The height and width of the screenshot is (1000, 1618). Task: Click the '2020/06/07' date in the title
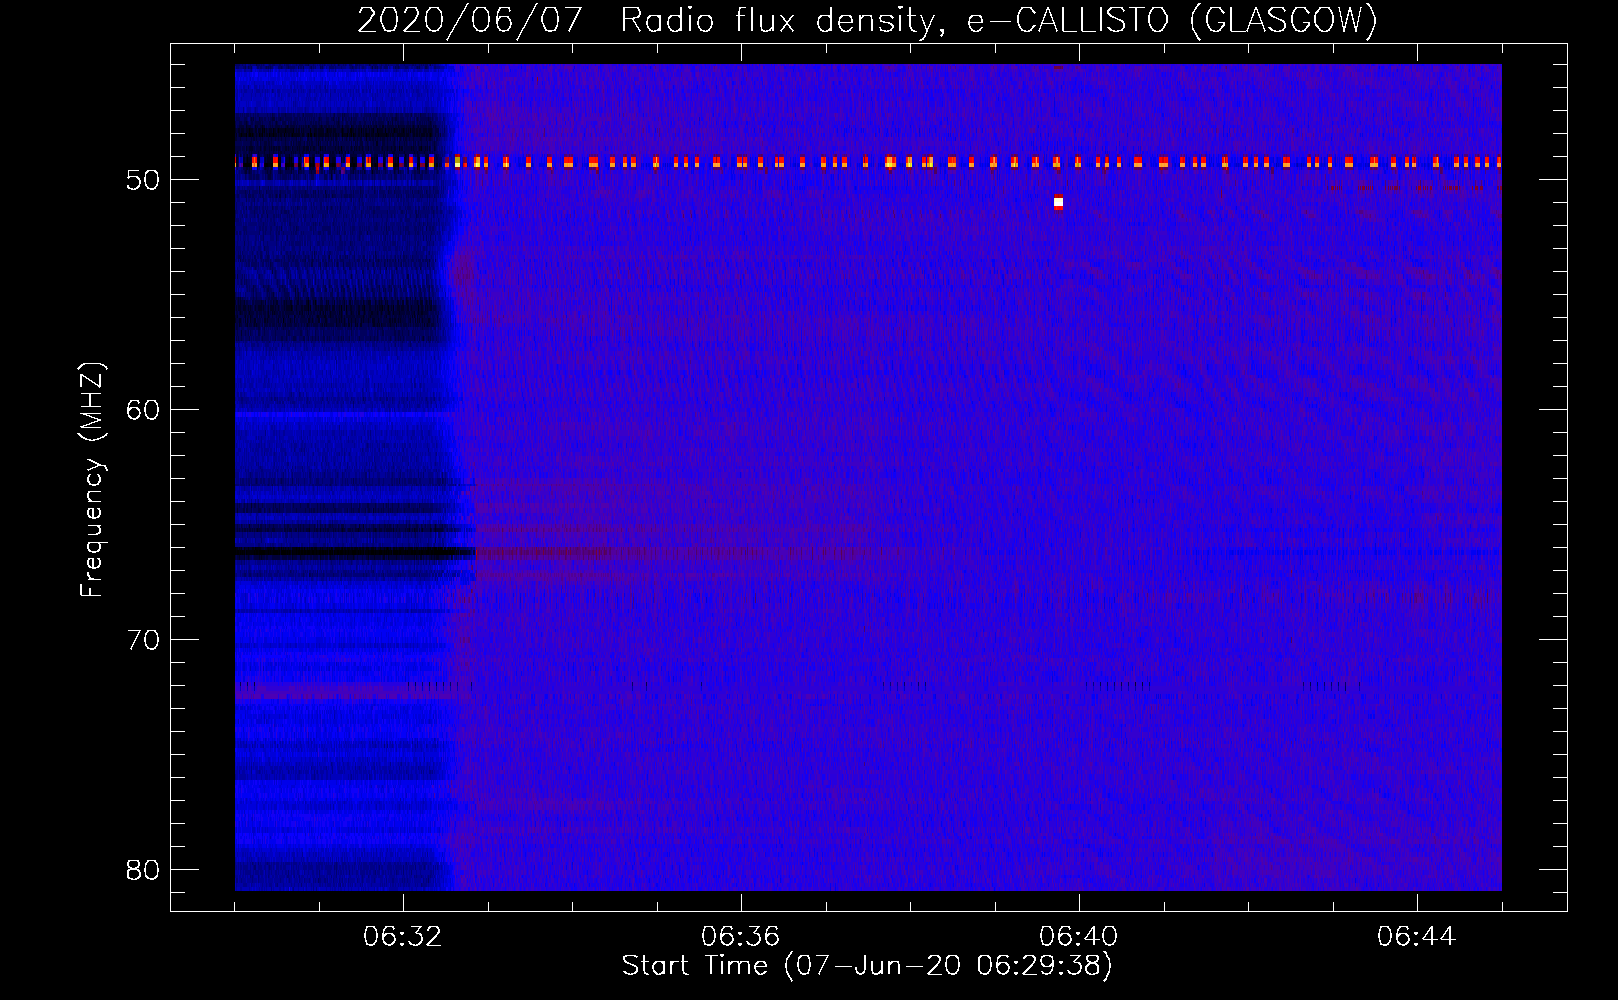469,20
